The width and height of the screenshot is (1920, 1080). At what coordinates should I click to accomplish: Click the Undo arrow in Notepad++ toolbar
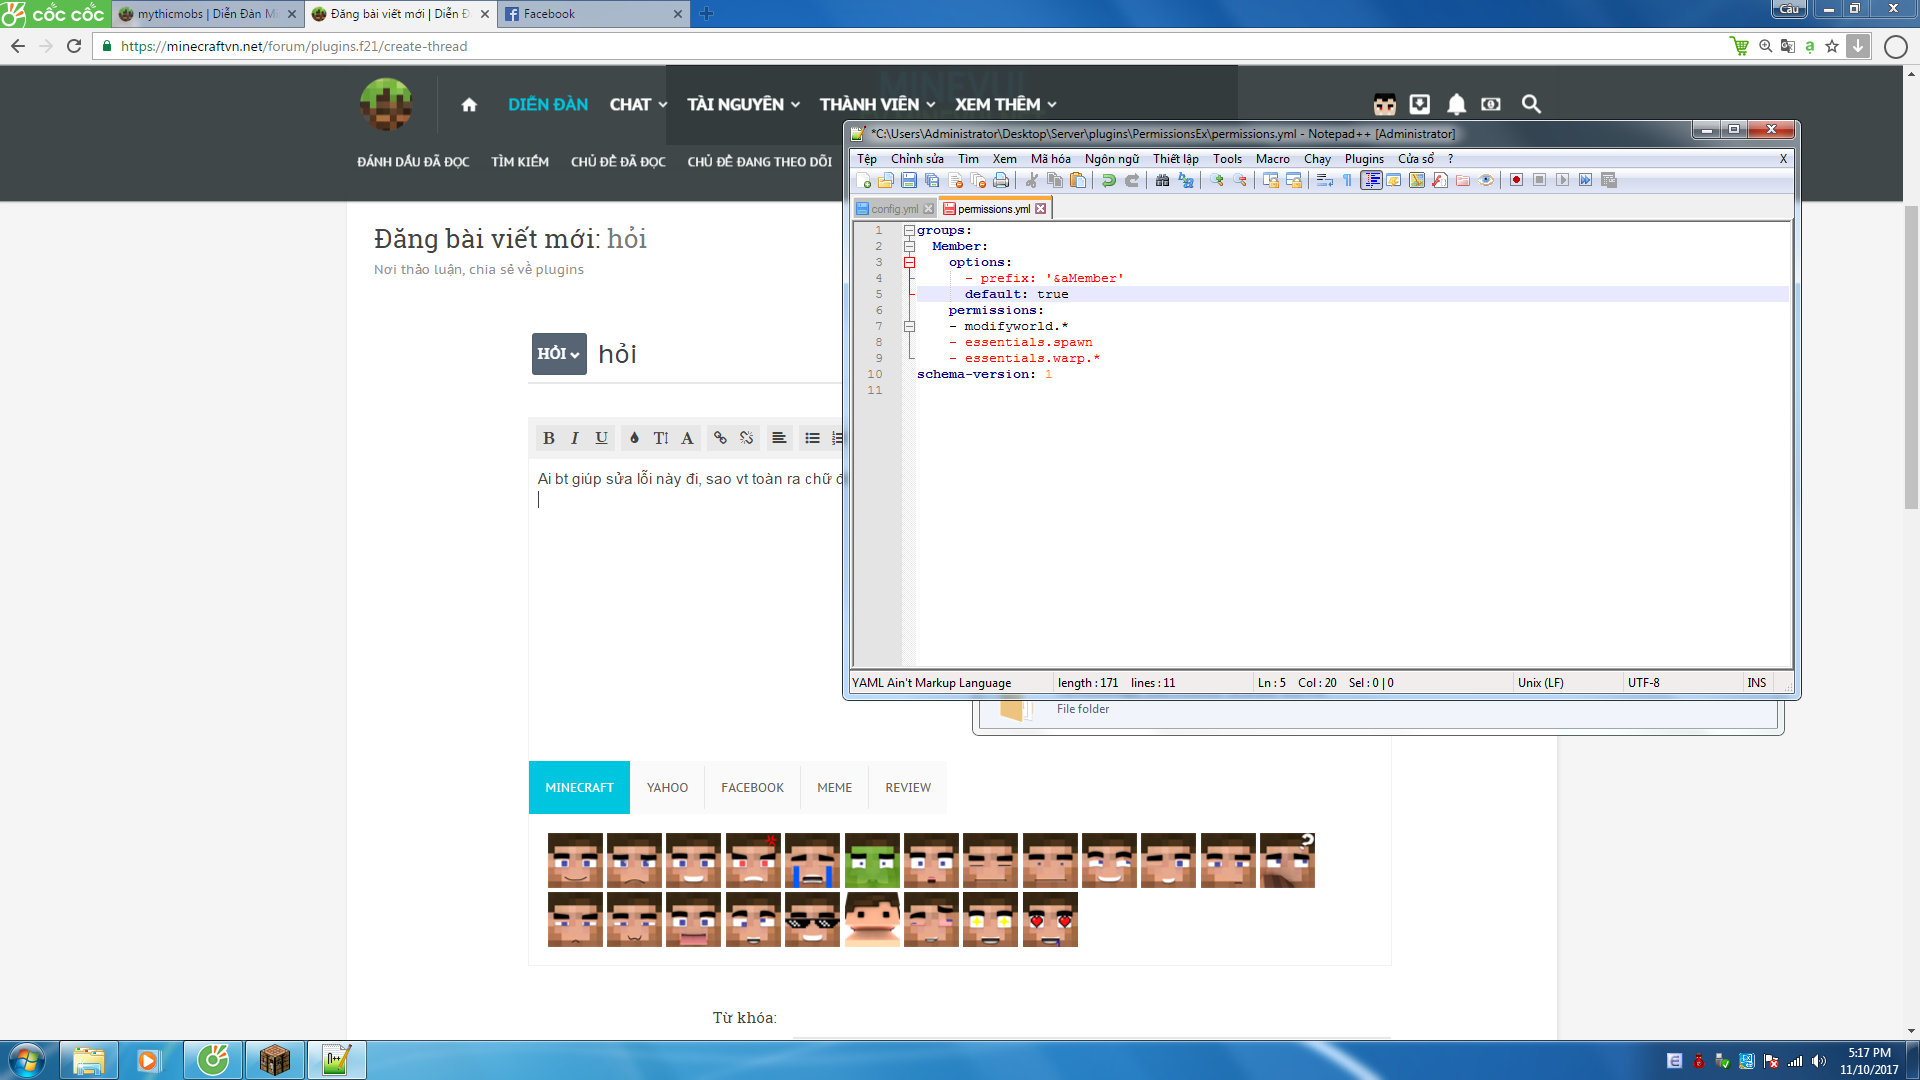[x=1108, y=181]
